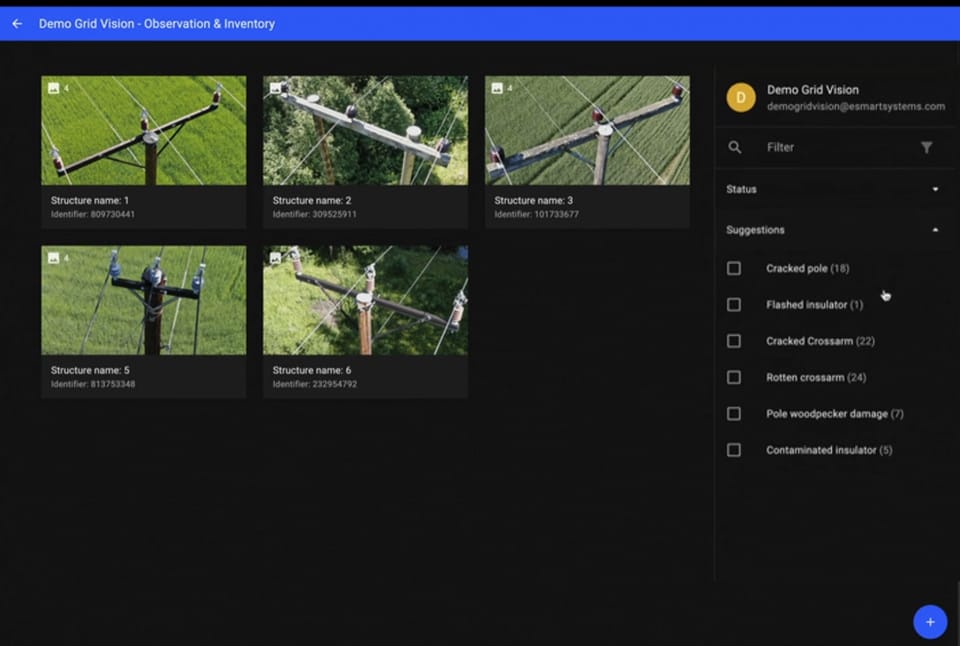The height and width of the screenshot is (646, 960).
Task: Open the funnel filter icon on the right
Action: point(928,147)
